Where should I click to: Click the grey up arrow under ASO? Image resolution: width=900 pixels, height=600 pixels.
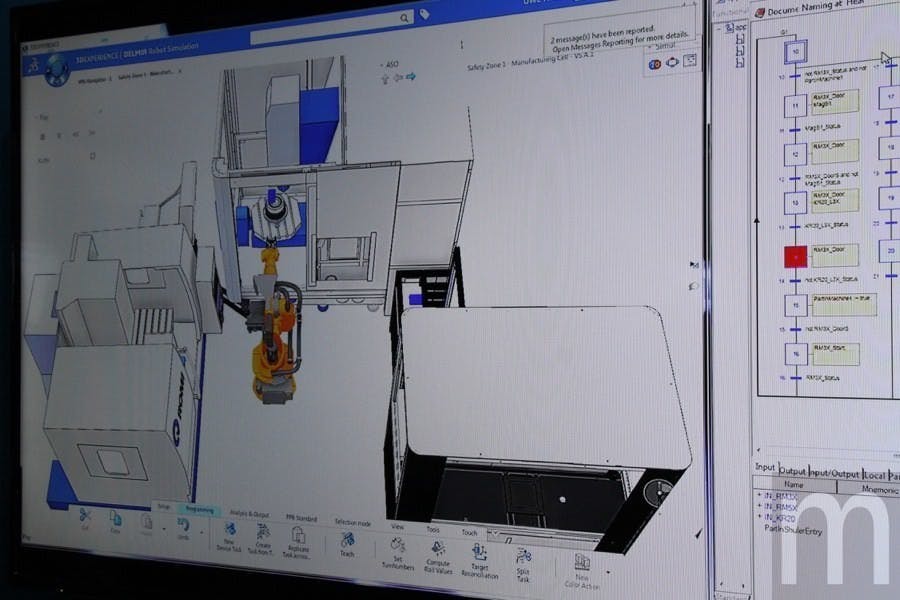click(x=385, y=79)
